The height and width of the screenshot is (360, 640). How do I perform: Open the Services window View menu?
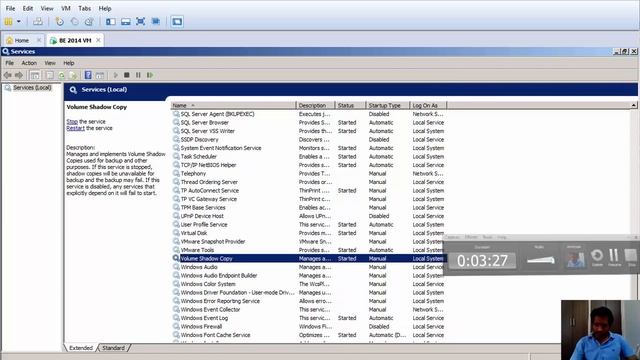[x=50, y=63]
